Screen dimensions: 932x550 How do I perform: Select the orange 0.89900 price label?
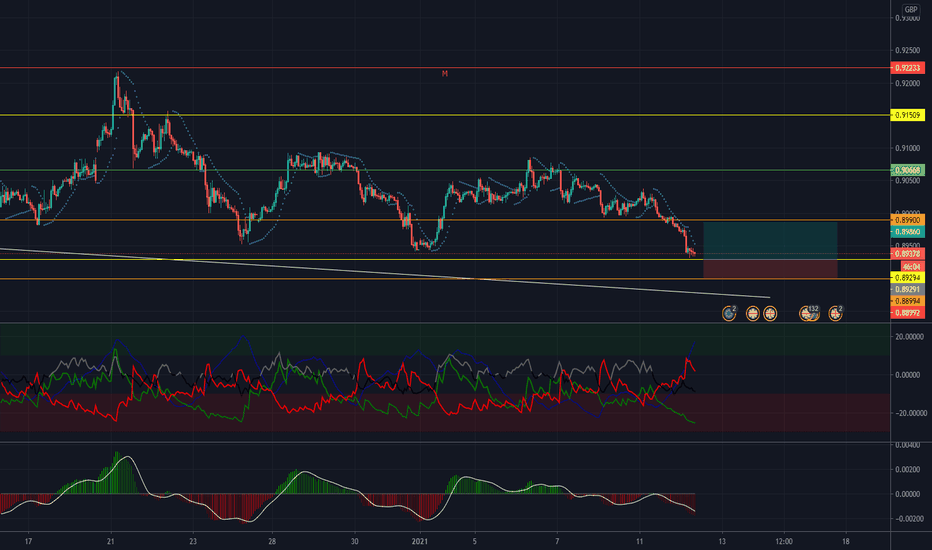pyautogui.click(x=908, y=220)
